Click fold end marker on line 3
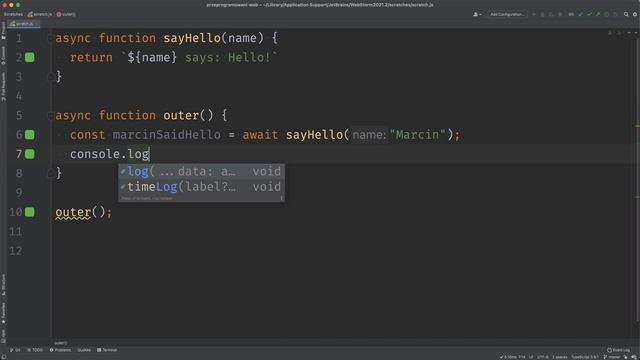This screenshot has width=640, height=360. click(x=50, y=76)
